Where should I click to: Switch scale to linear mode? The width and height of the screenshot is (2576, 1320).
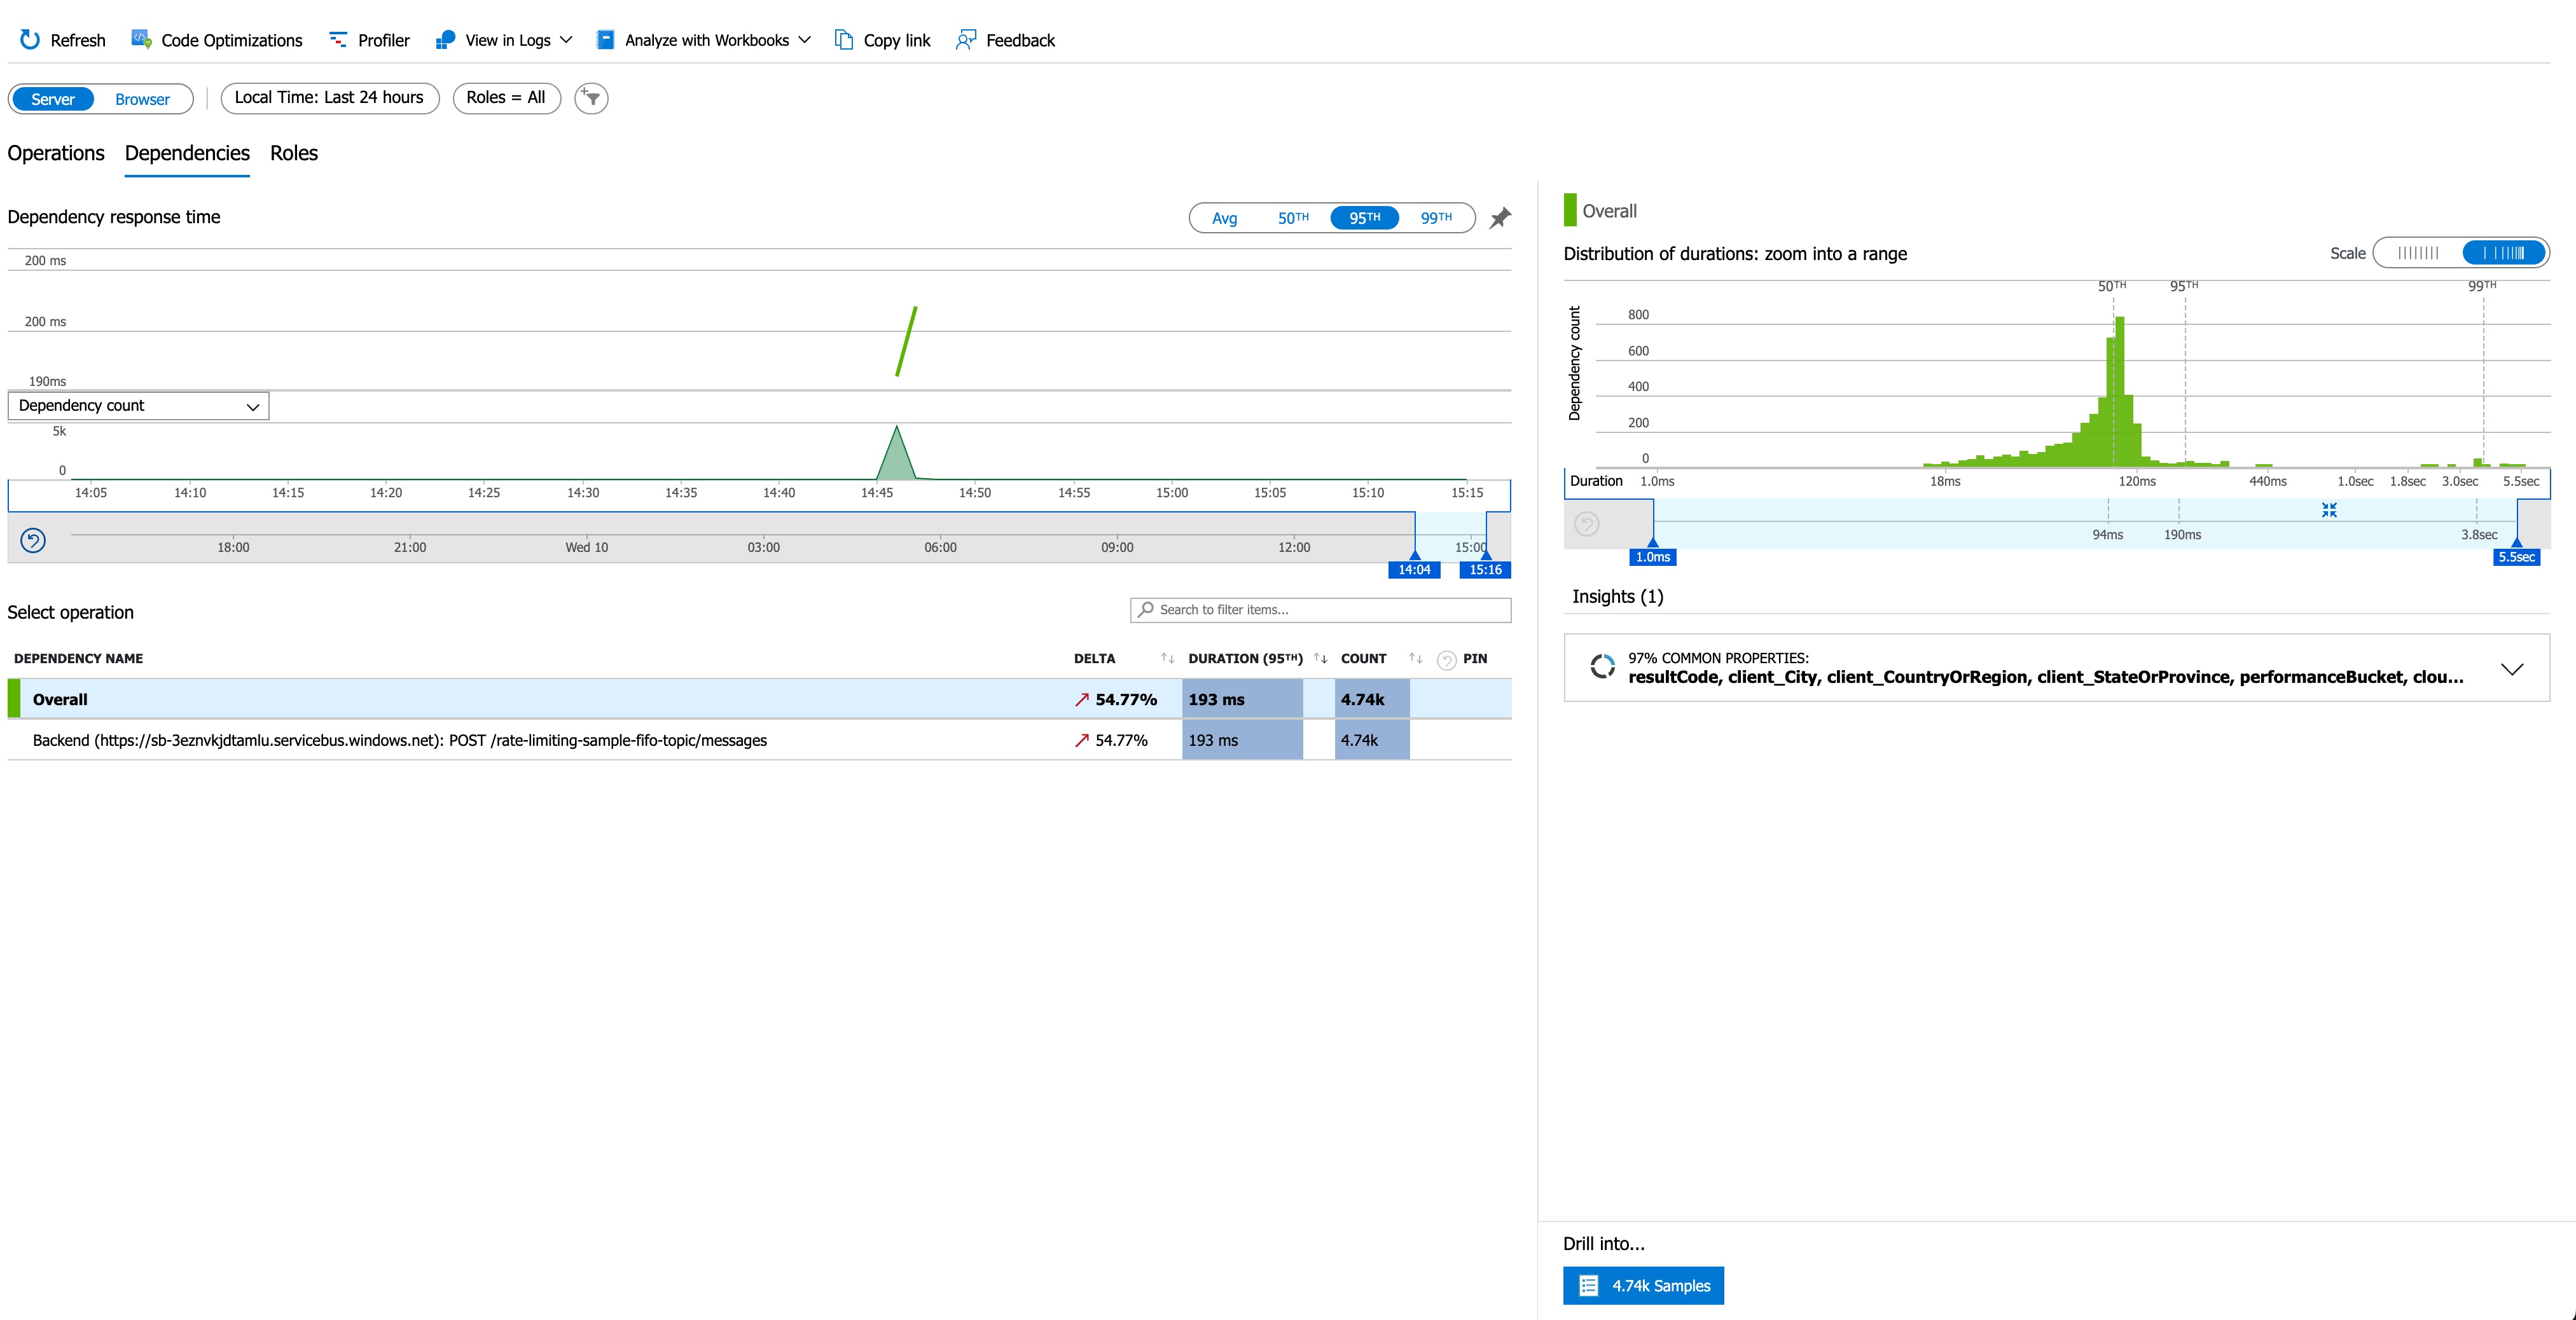[2417, 253]
